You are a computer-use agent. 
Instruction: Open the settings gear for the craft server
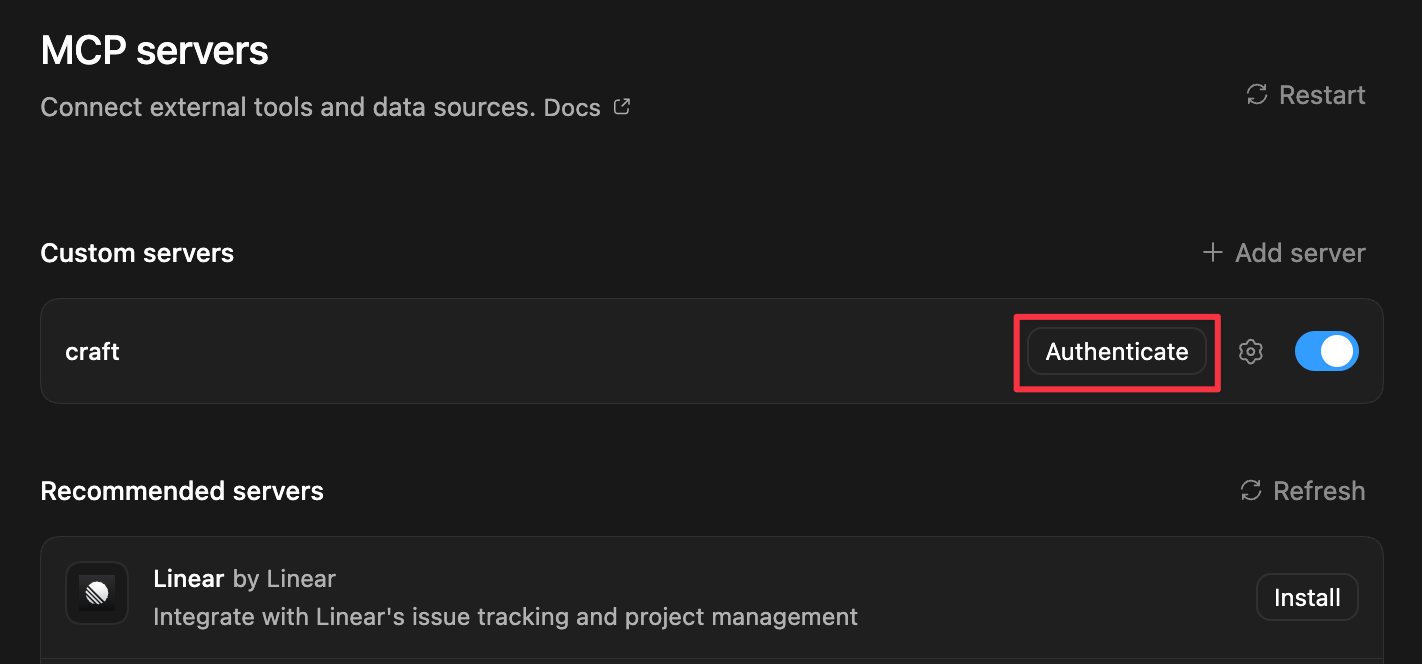coord(1250,351)
